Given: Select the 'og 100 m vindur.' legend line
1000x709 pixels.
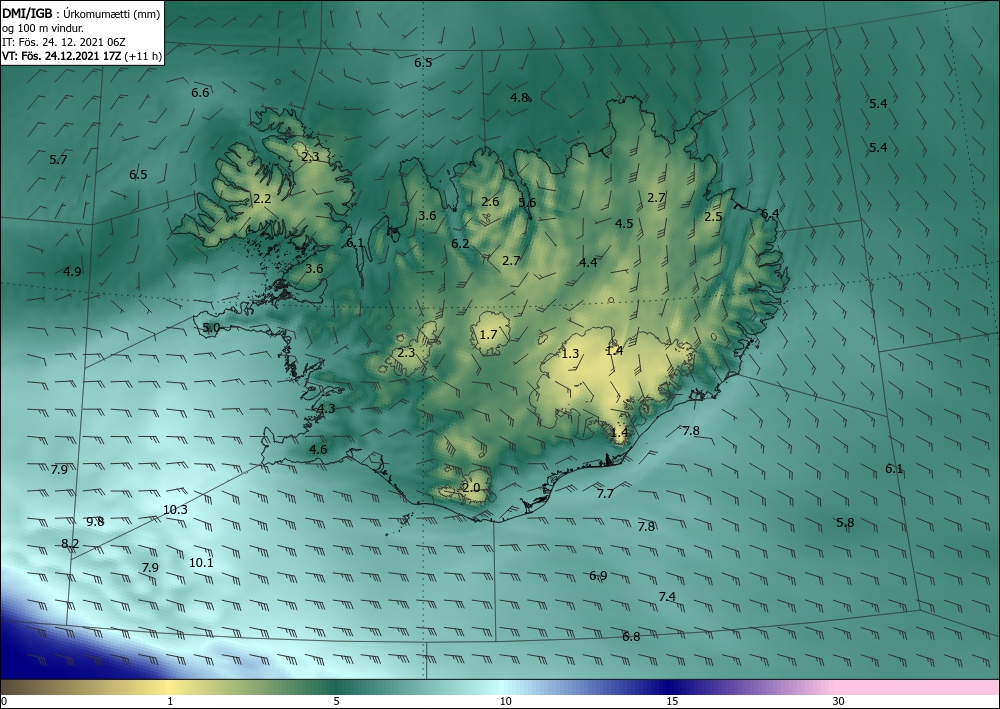Looking at the screenshot, I should (x=43, y=28).
